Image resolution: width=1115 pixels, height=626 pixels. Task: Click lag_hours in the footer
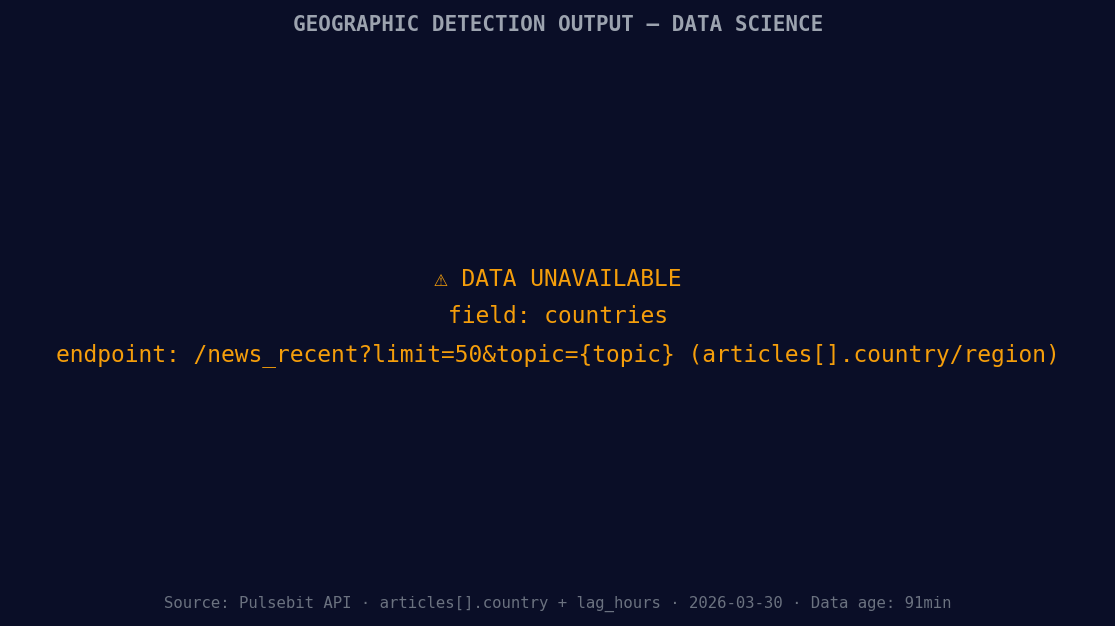pos(618,603)
